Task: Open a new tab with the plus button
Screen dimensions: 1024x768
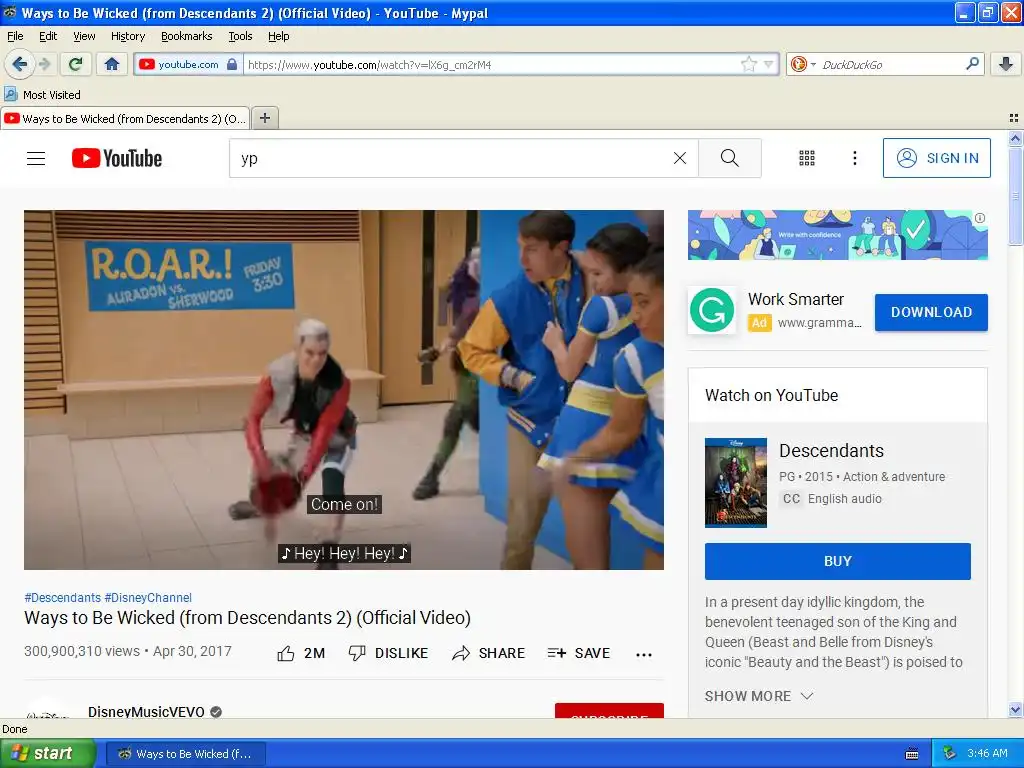Action: (x=264, y=118)
